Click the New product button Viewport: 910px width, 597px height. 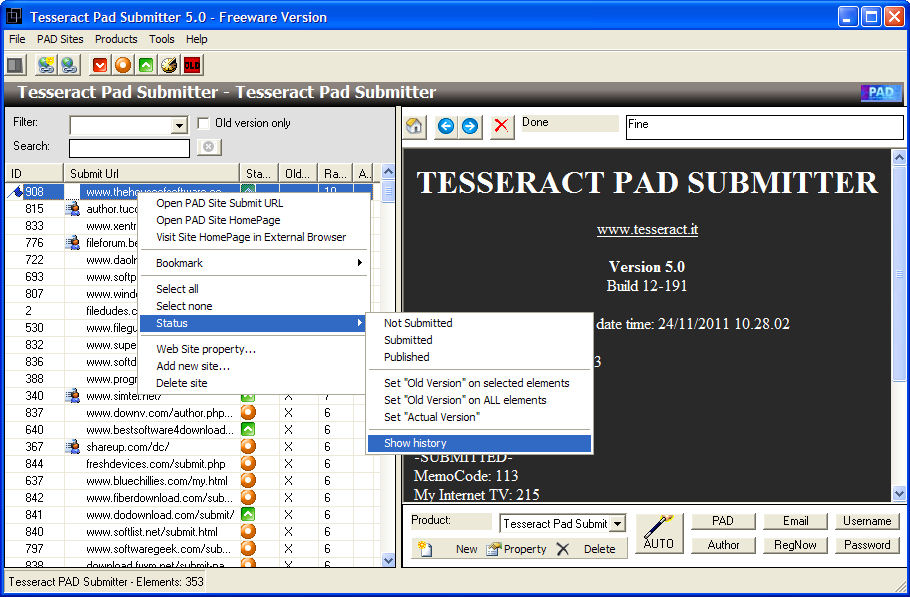447,549
